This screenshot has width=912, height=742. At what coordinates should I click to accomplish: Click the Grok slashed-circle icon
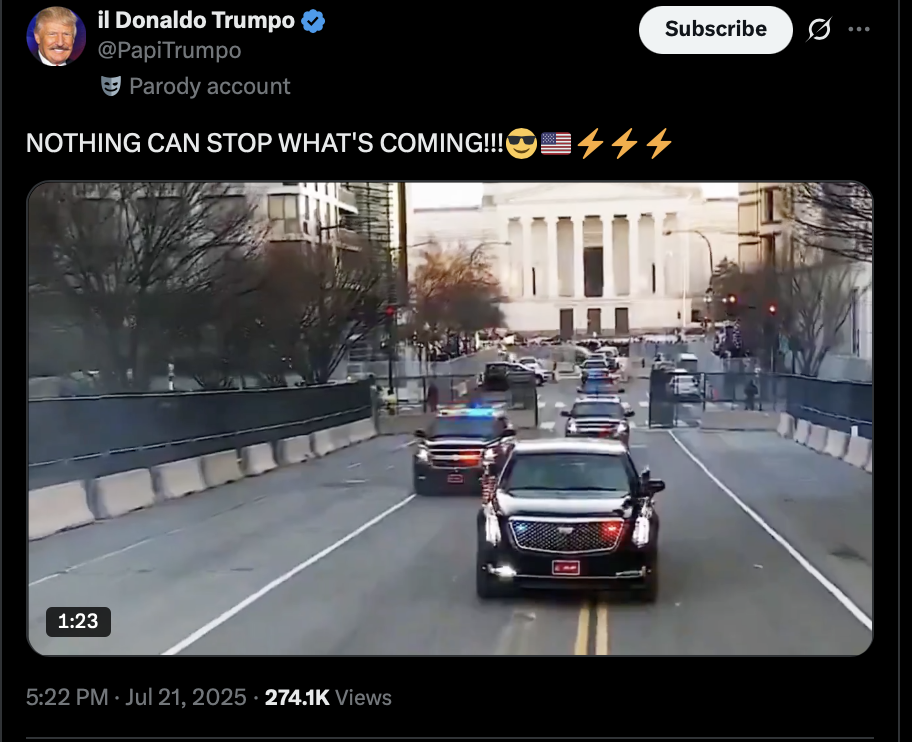819,29
